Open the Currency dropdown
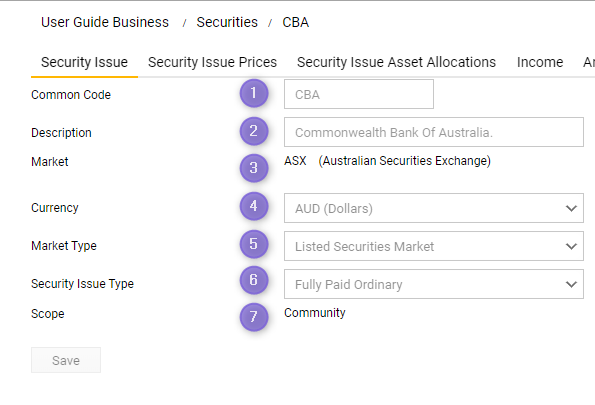This screenshot has height=405, width=595. click(434, 208)
